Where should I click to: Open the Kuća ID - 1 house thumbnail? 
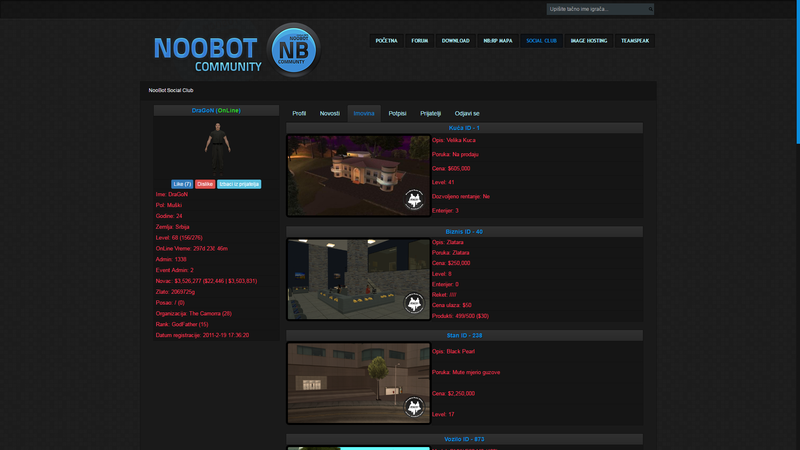(358, 175)
